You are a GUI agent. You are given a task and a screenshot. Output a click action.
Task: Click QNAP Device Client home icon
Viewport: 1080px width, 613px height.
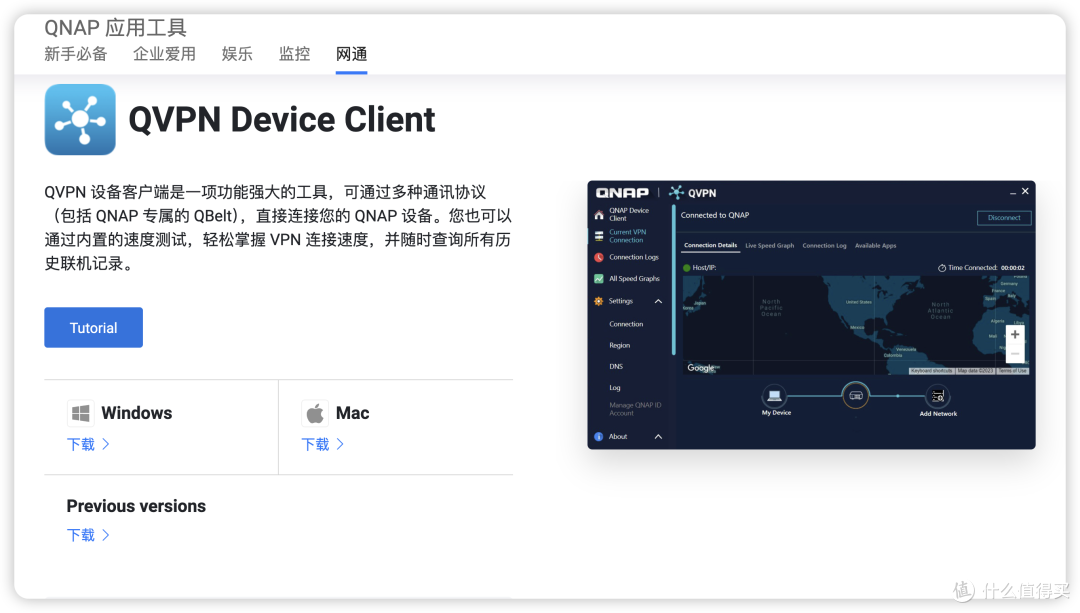(x=599, y=215)
